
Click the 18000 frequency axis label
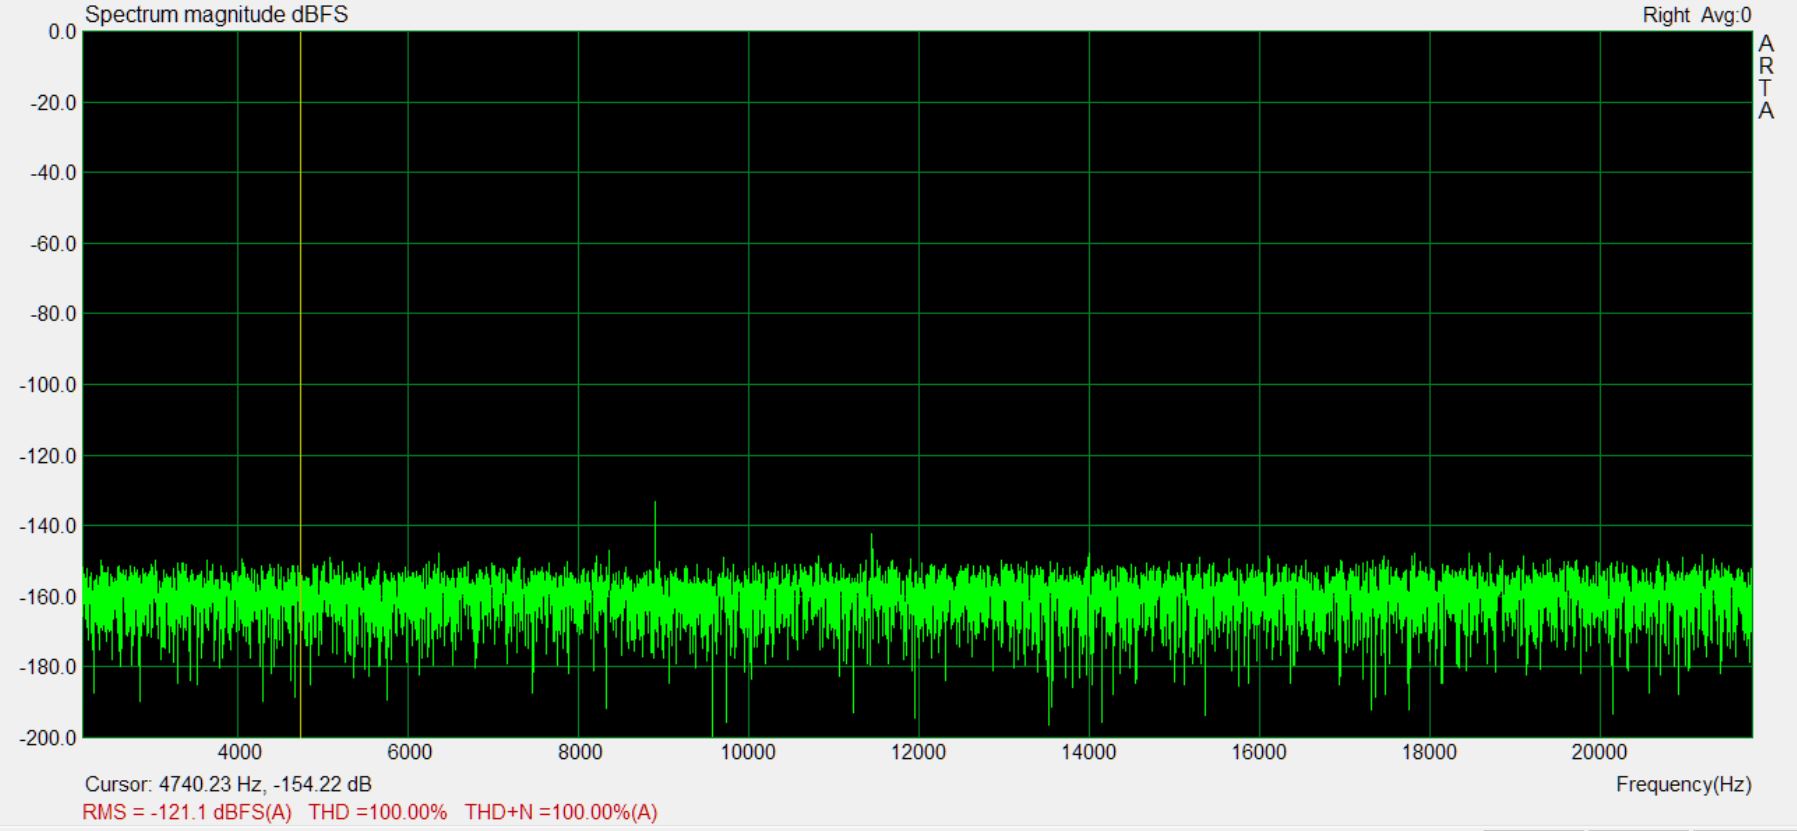click(1429, 753)
